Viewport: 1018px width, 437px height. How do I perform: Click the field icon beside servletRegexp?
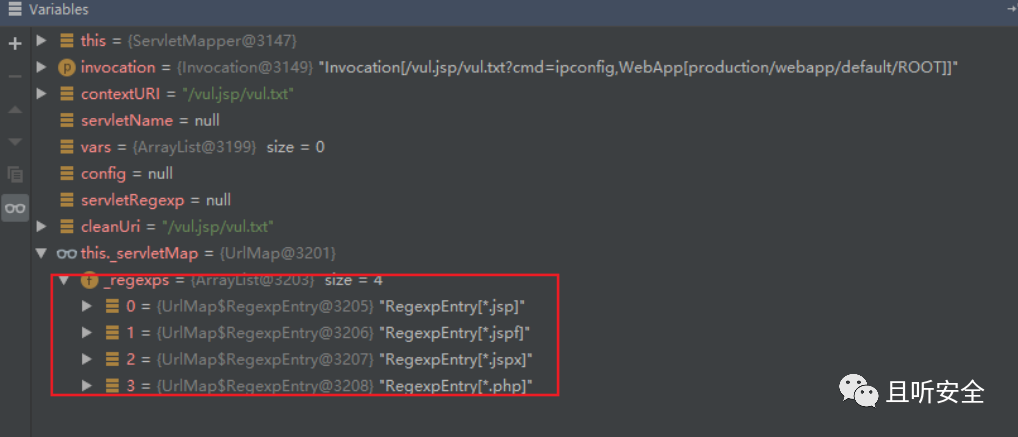tap(66, 200)
